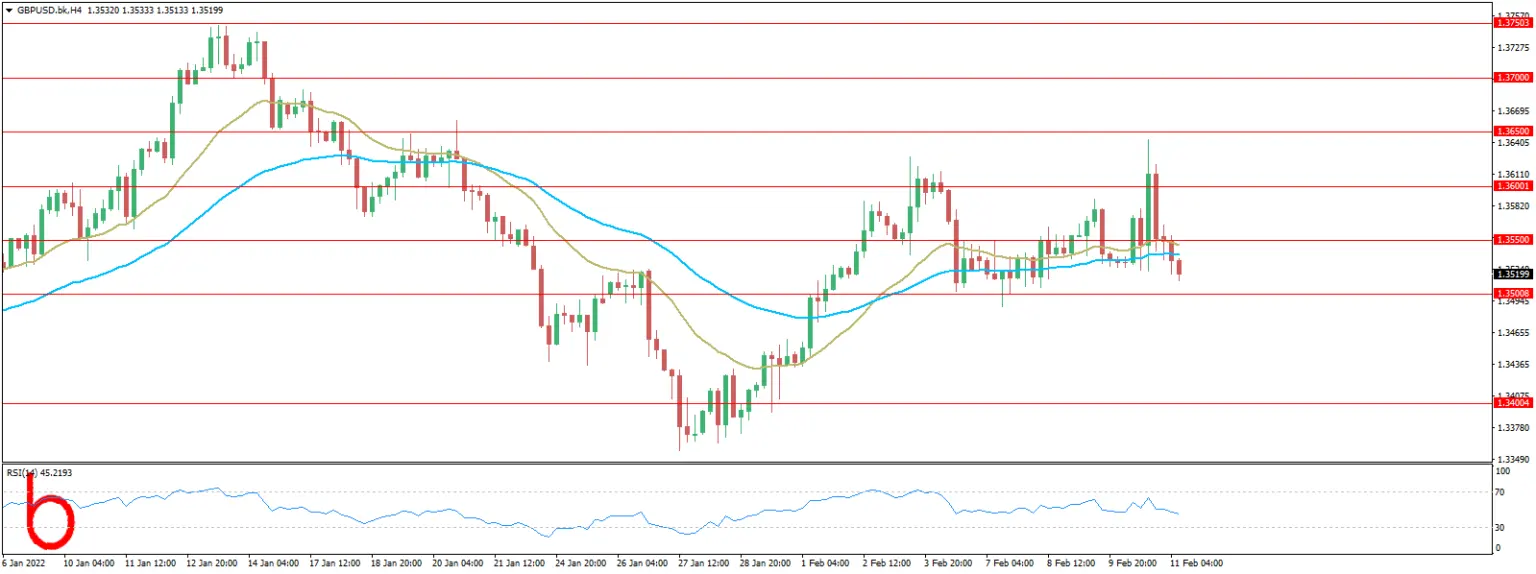1536x574 pixels.
Task: Click the black current price label 1.35199
Action: (x=1511, y=274)
